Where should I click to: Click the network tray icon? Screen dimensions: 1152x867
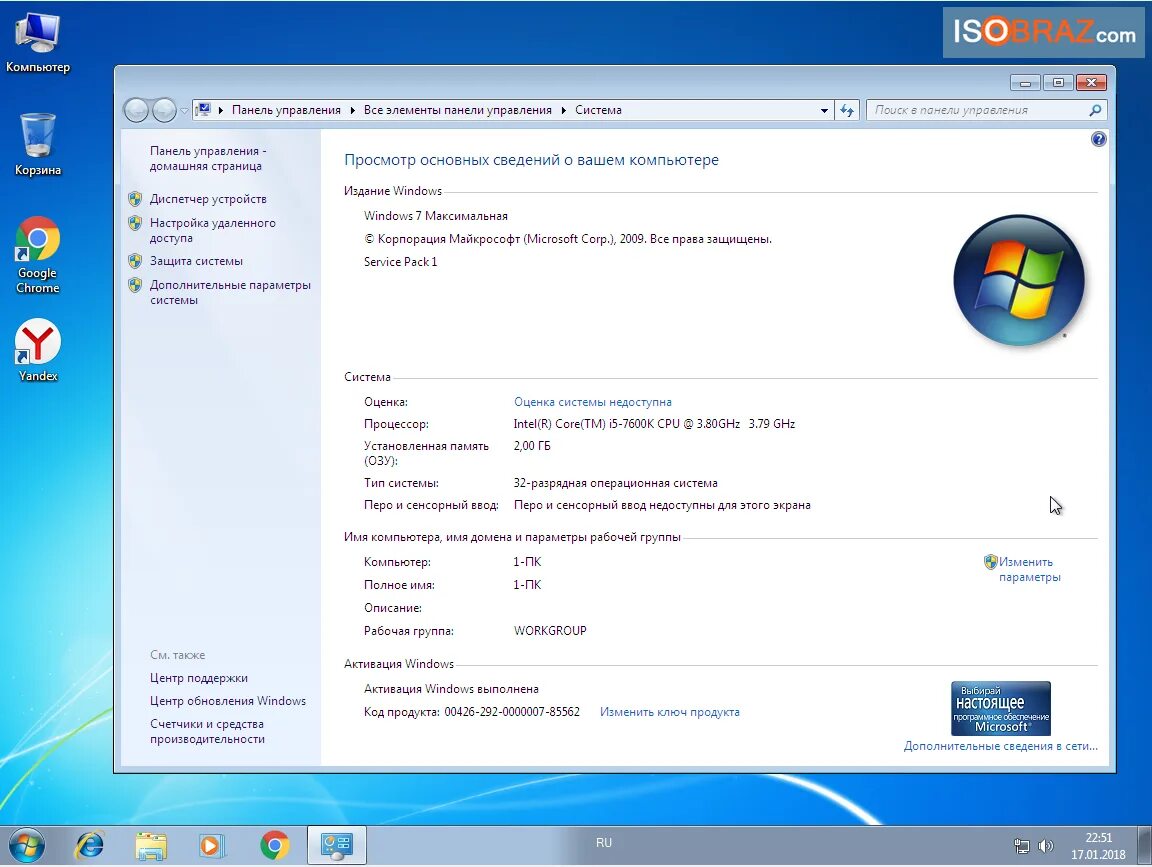1021,846
